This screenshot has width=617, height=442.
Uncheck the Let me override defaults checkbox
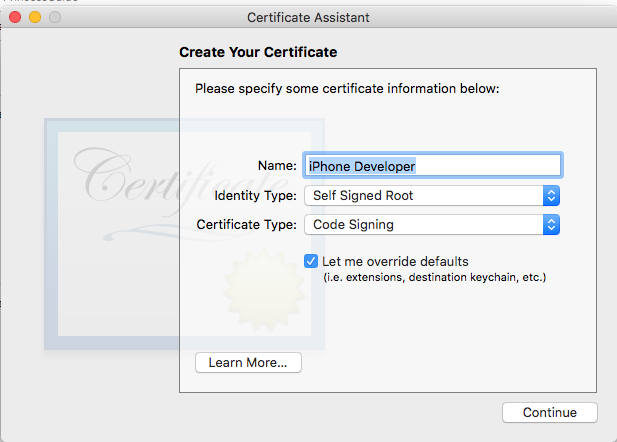tap(311, 261)
